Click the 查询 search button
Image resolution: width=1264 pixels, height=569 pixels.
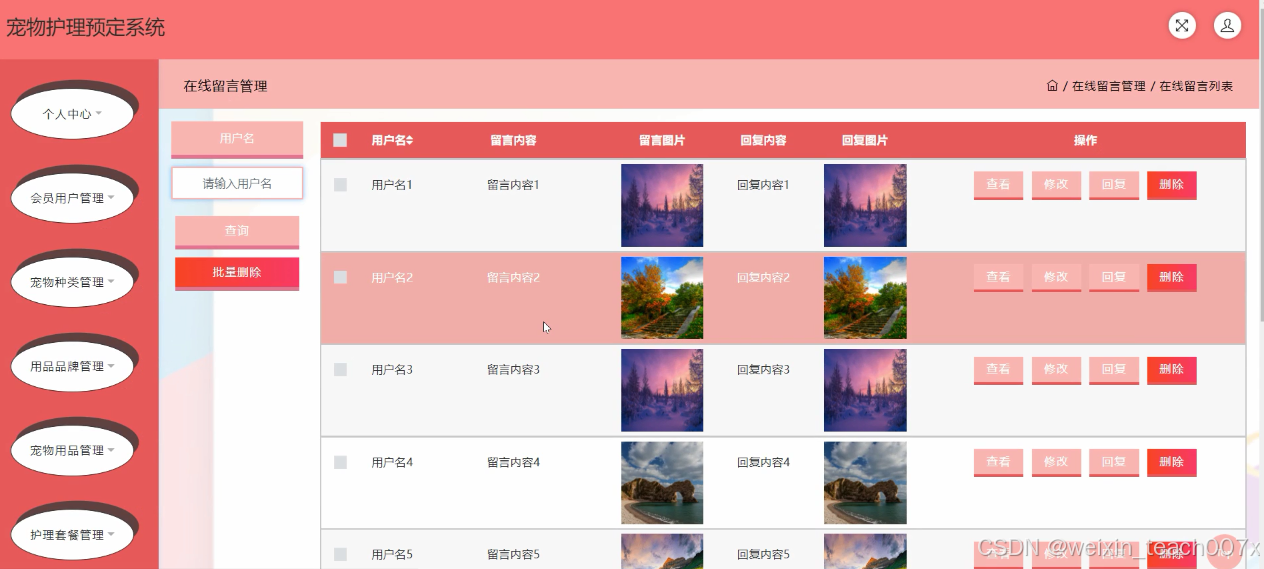click(x=237, y=231)
